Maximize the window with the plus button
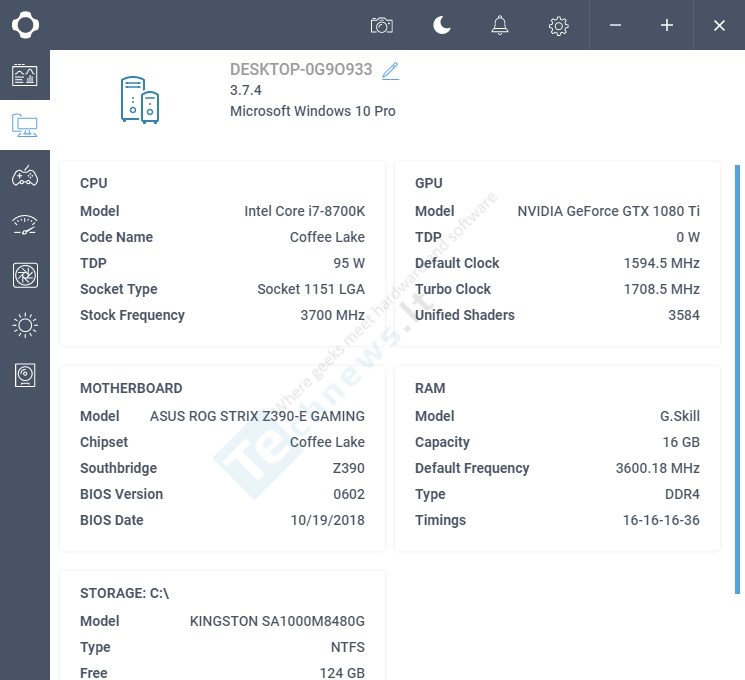Viewport: 745px width, 680px height. [x=667, y=25]
